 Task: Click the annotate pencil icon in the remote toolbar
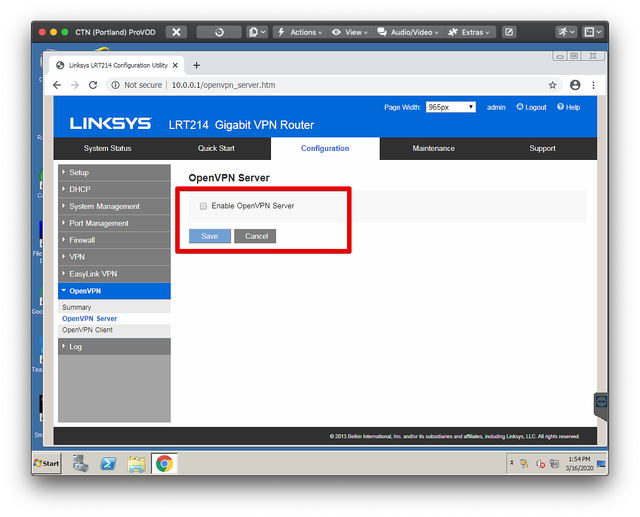(509, 32)
